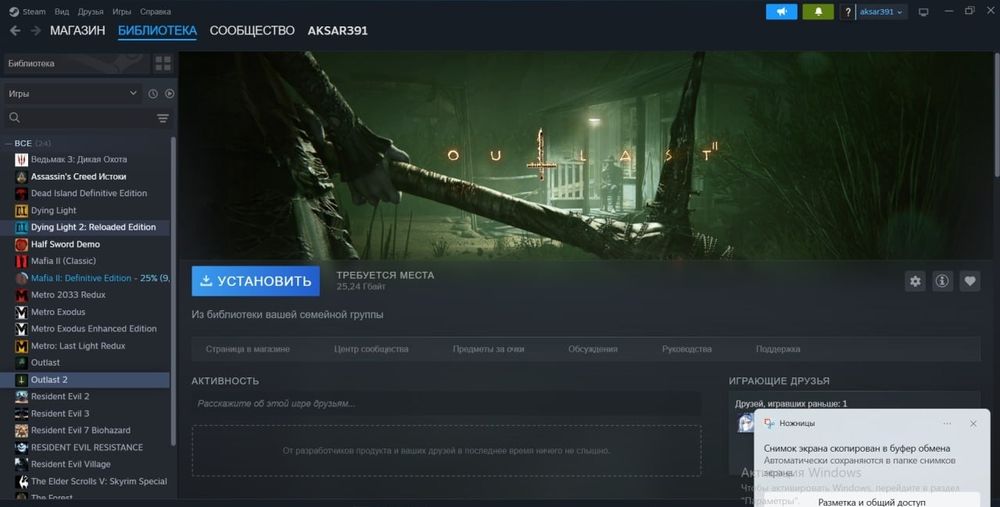Image resolution: width=1000 pixels, height=507 pixels.
Task: Click the blue megaphone announcements icon
Action: click(781, 11)
